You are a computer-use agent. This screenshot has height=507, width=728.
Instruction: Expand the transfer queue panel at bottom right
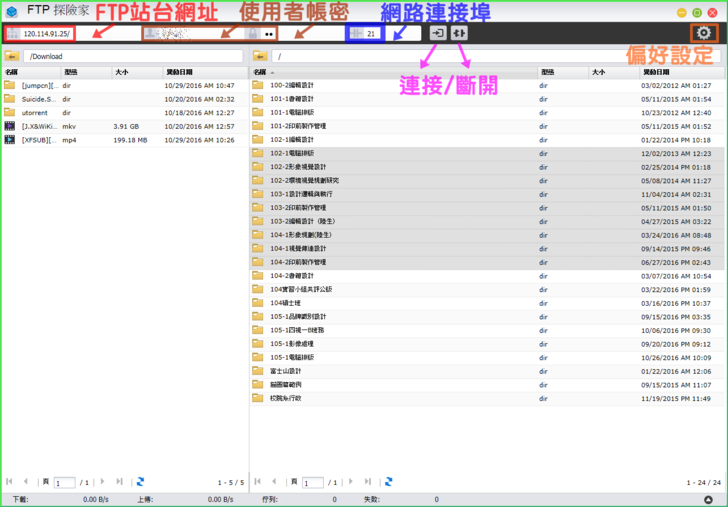pyautogui.click(x=708, y=499)
